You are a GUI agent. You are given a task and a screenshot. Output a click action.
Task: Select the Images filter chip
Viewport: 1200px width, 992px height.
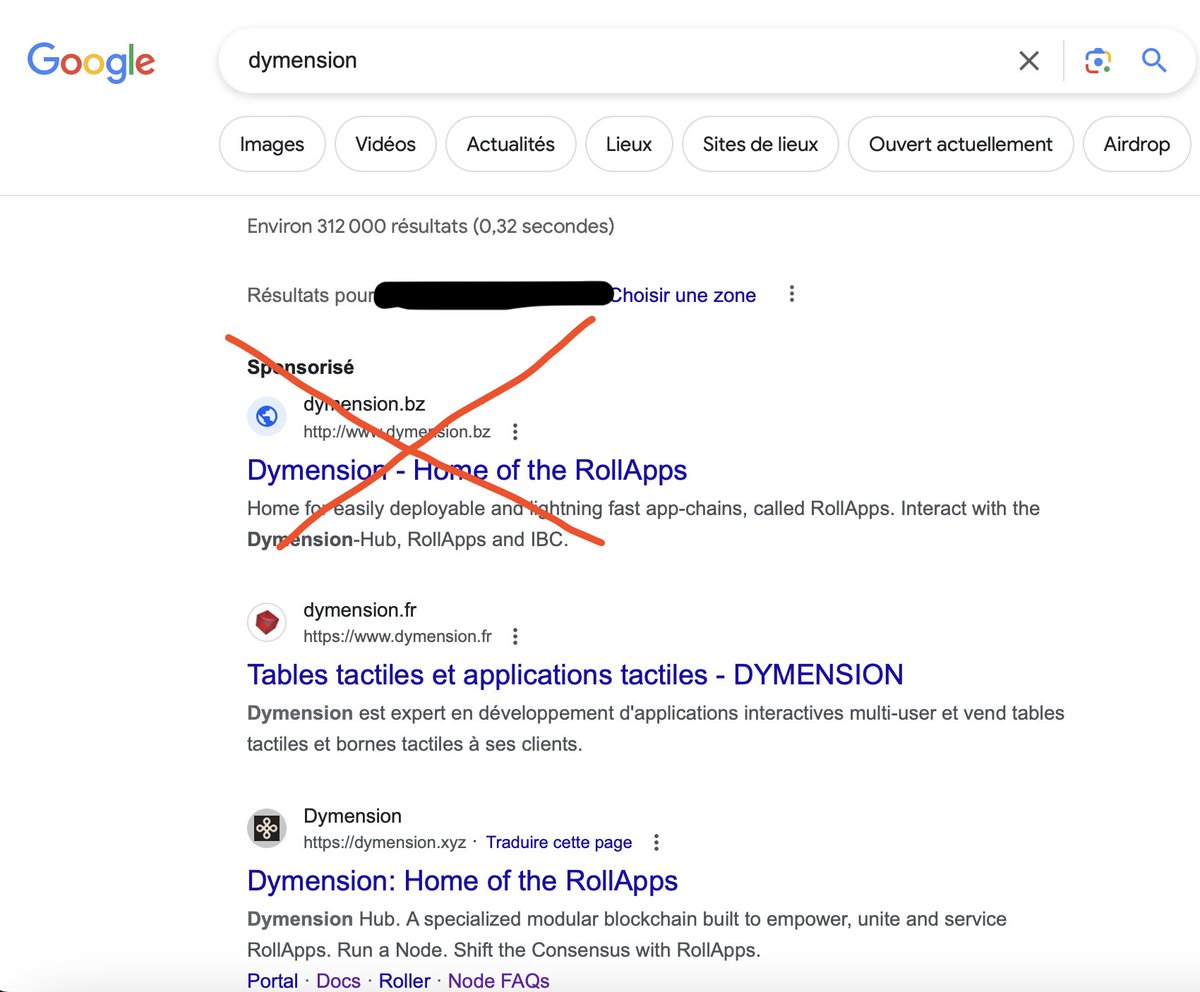272,144
